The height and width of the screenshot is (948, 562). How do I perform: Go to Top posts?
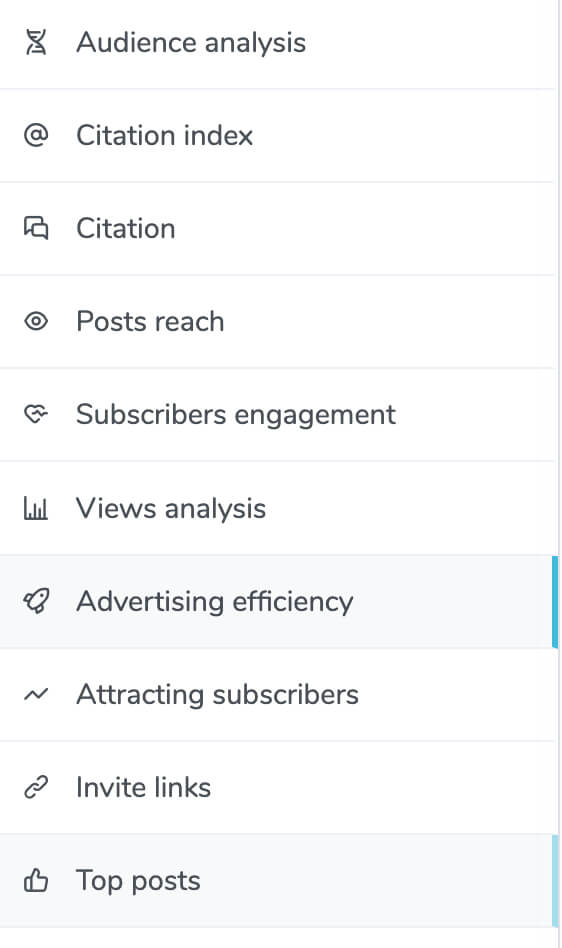pos(279,881)
